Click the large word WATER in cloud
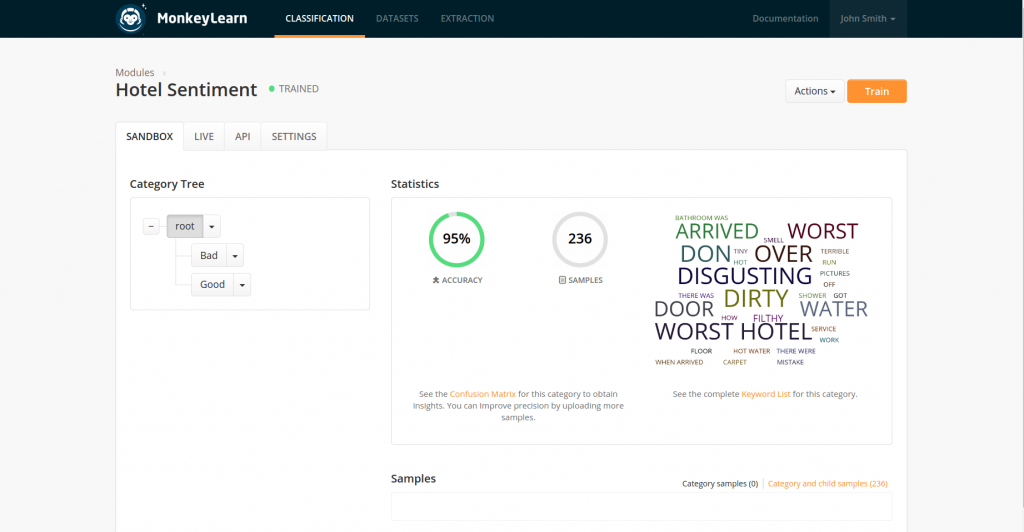 [833, 309]
